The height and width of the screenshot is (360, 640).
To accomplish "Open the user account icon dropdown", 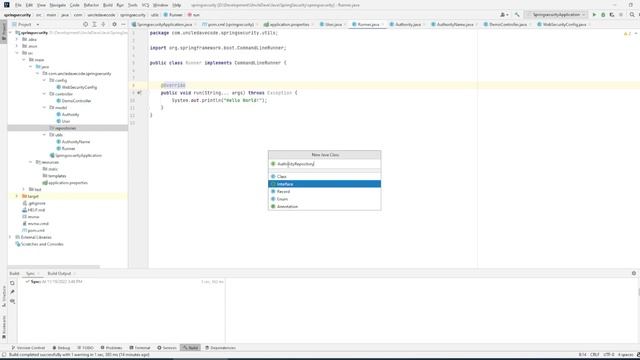I will click(504, 15).
